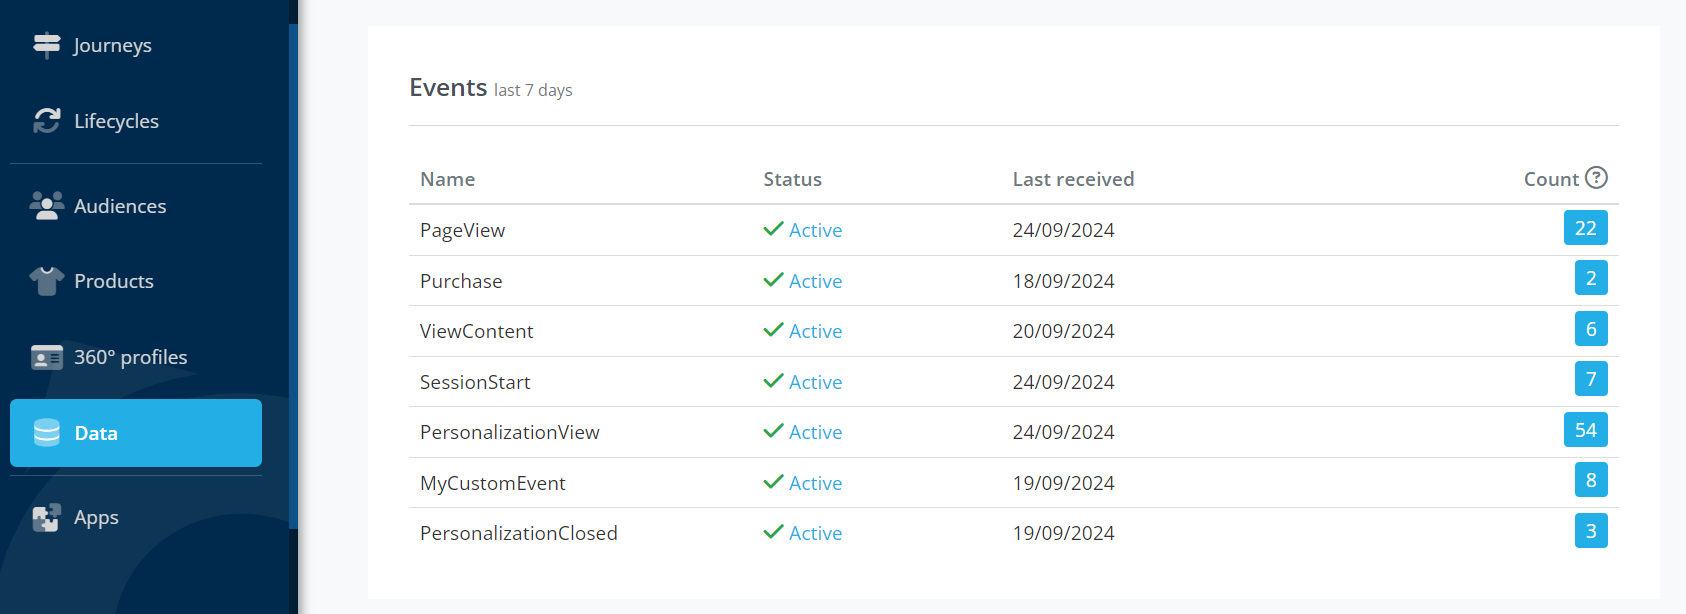This screenshot has height=614, width=1686.
Task: Click the green checkmark in the MyCustomEvent row
Action: (x=773, y=482)
